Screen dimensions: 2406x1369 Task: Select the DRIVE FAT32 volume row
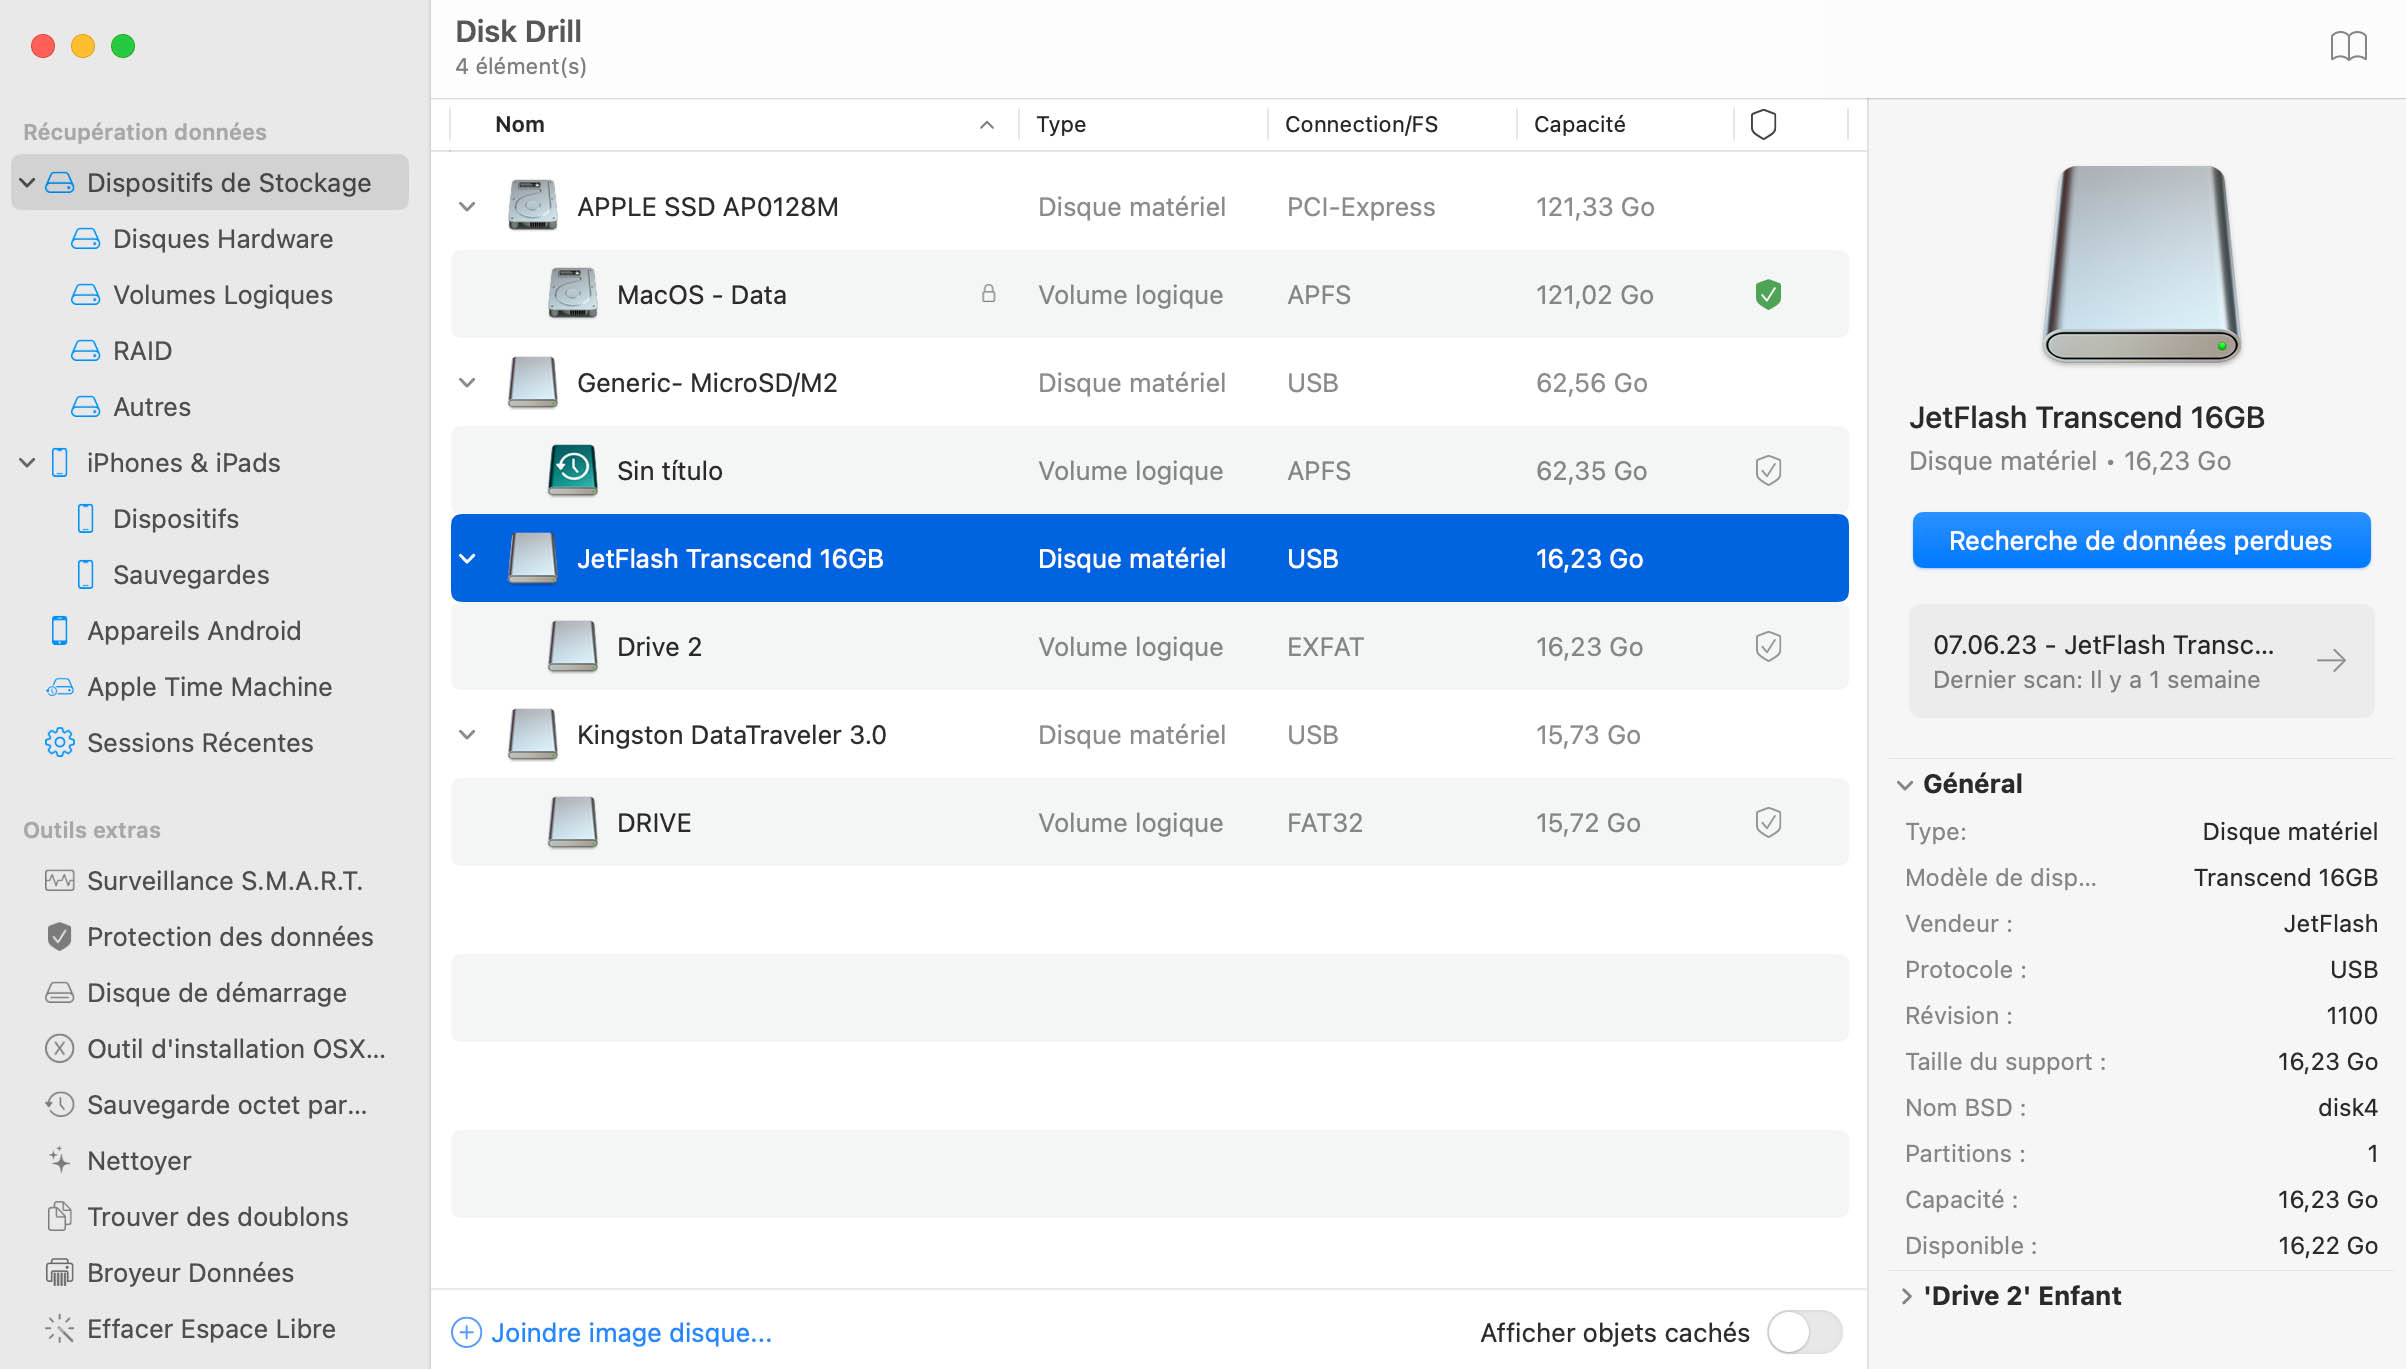click(1149, 823)
